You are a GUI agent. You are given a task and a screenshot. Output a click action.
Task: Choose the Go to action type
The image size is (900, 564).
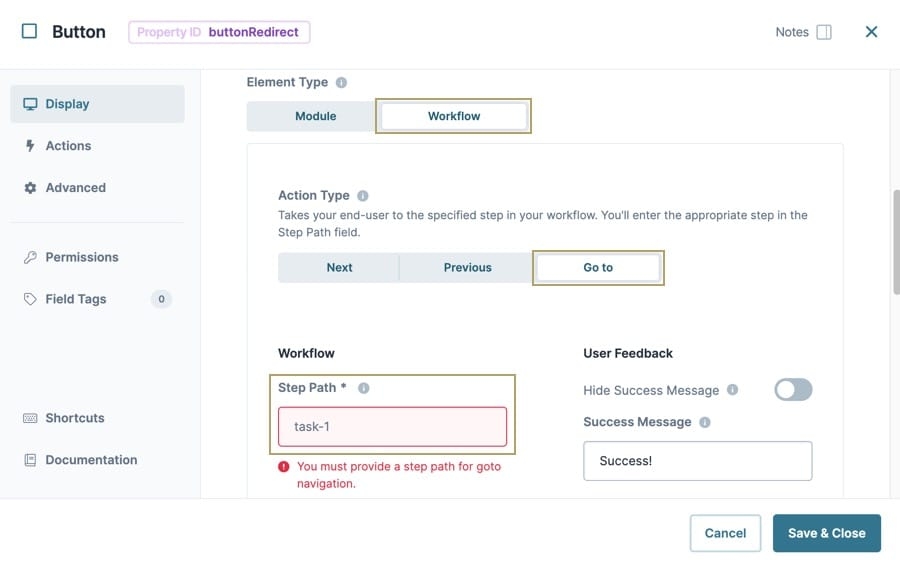coord(598,267)
